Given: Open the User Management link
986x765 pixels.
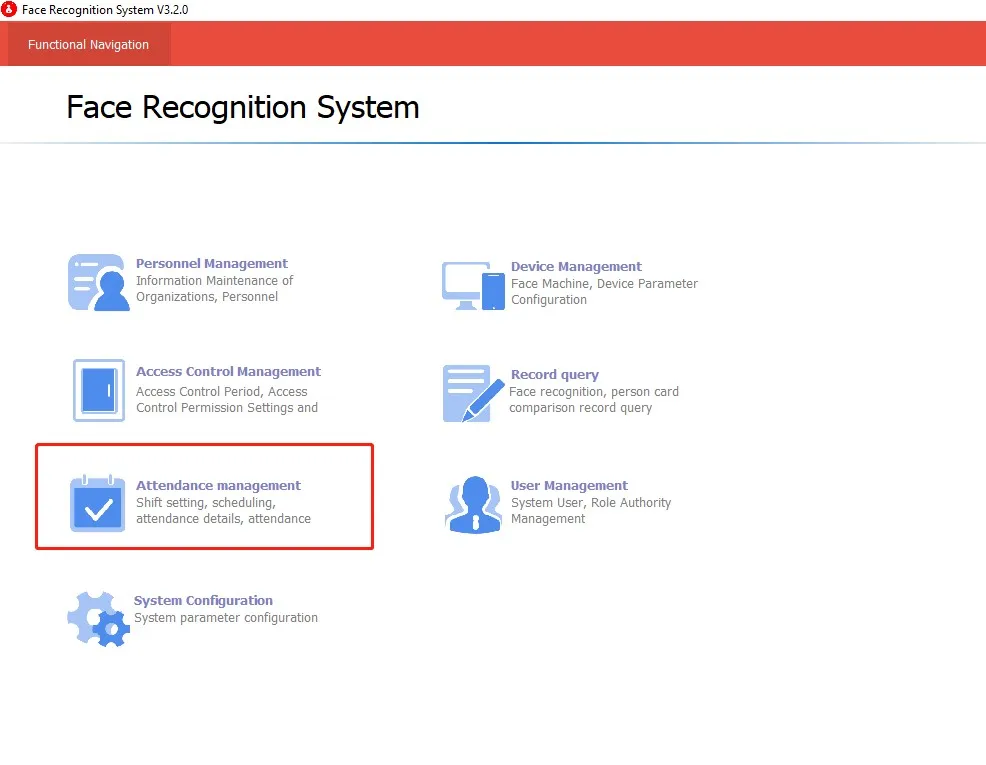Looking at the screenshot, I should [x=569, y=485].
